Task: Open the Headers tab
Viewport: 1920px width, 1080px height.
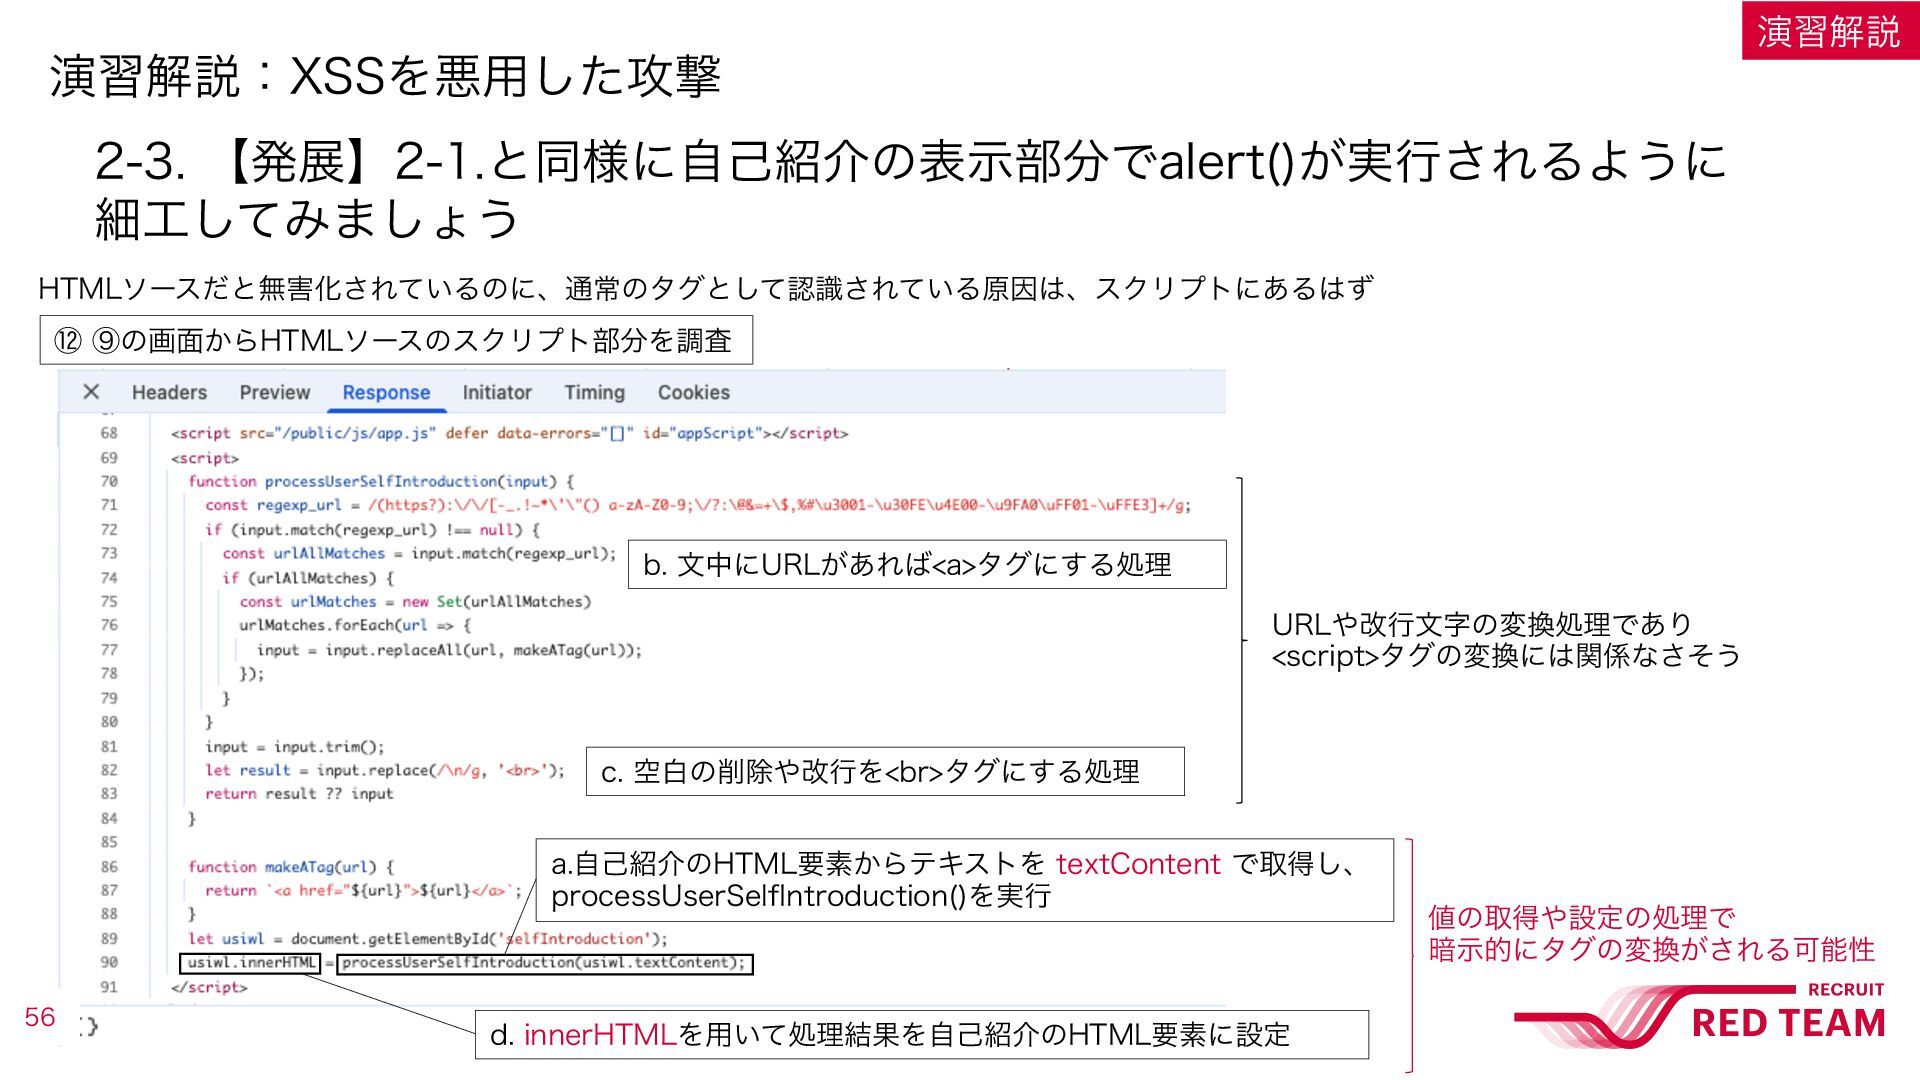Action: point(169,393)
